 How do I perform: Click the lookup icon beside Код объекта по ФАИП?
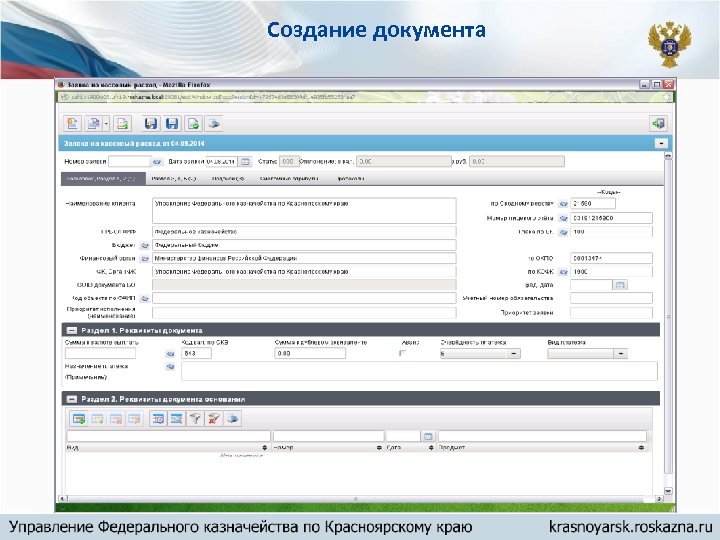coord(144,298)
